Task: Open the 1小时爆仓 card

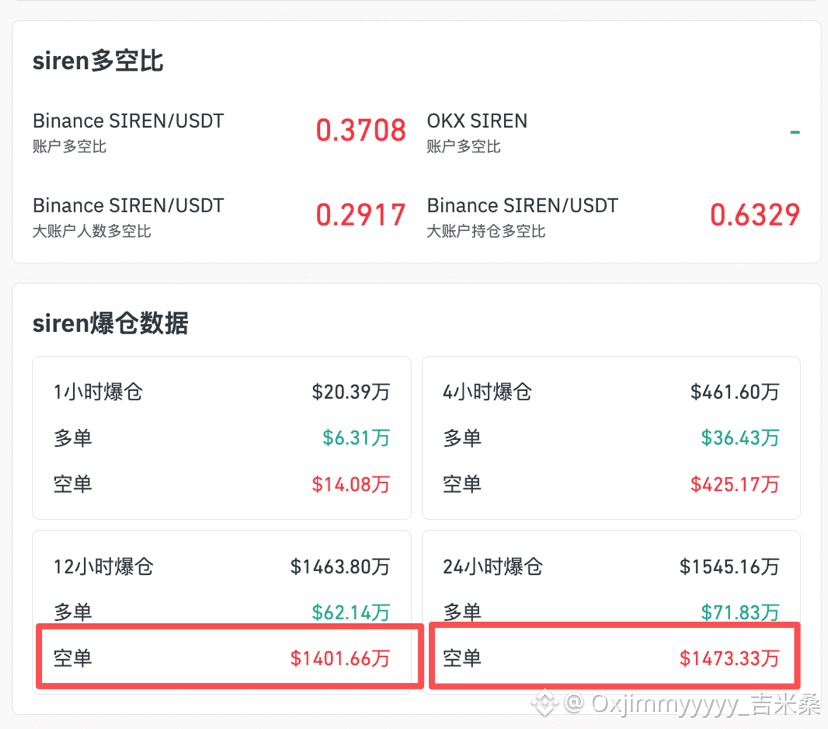Action: point(222,438)
